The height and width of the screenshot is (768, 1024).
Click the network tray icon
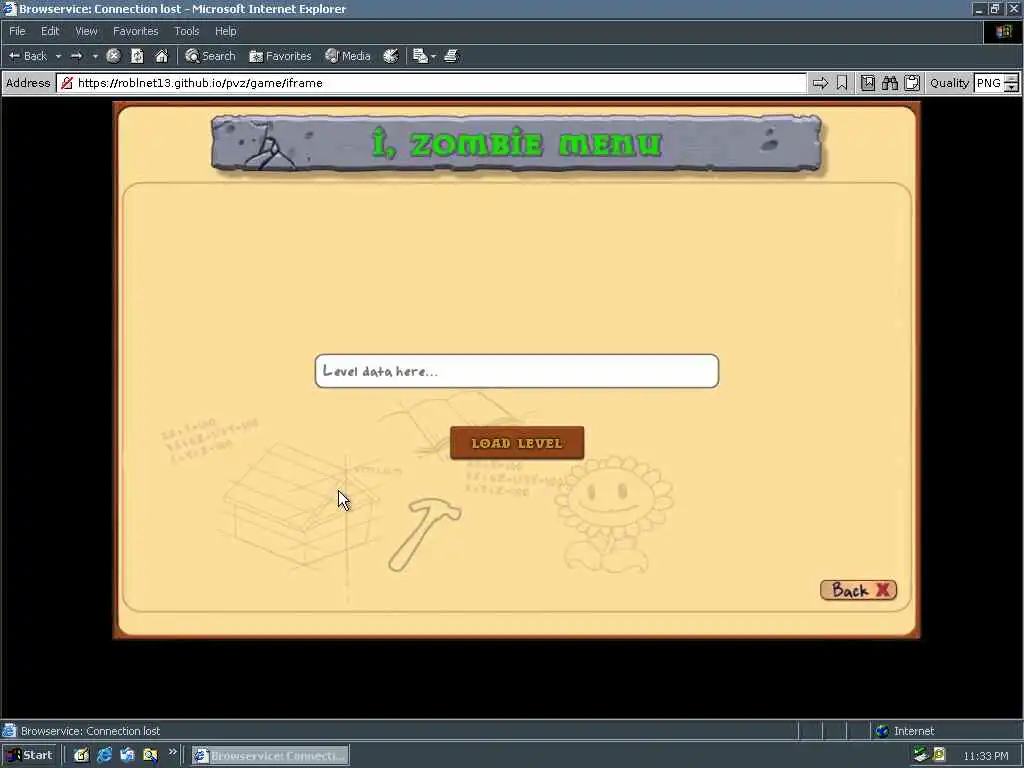point(921,755)
